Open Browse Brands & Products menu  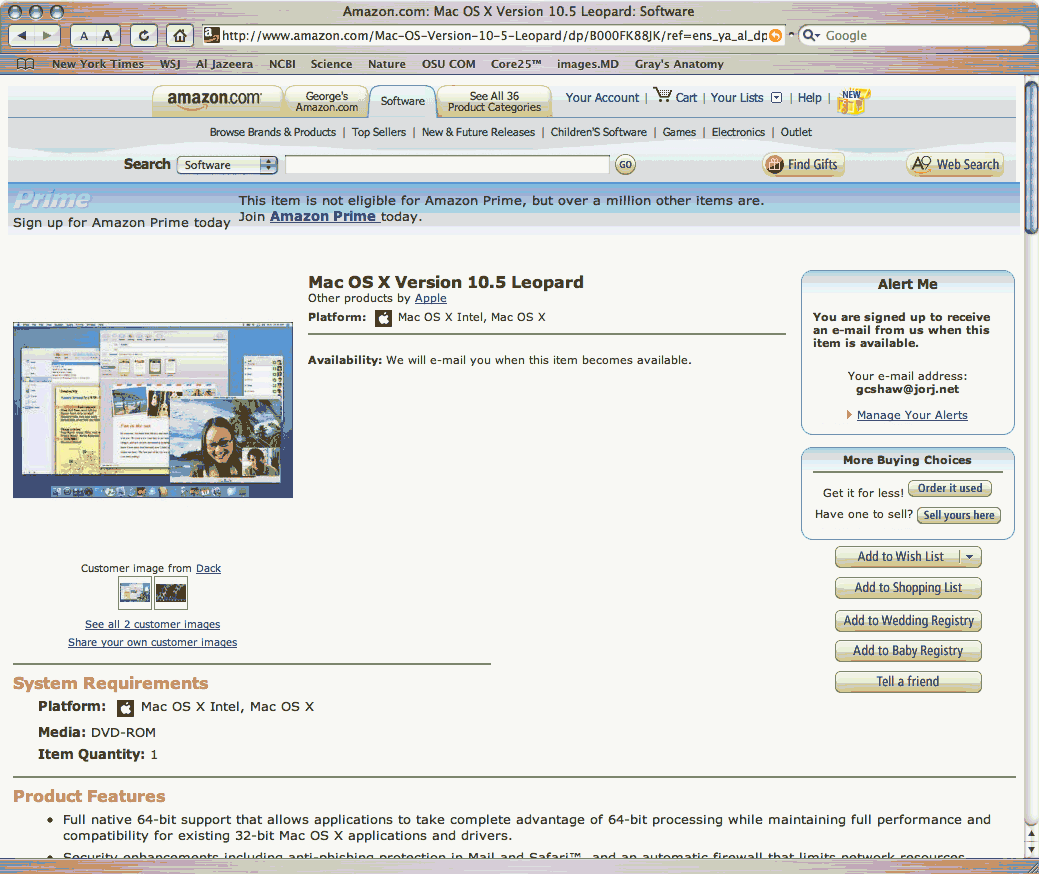(x=273, y=133)
